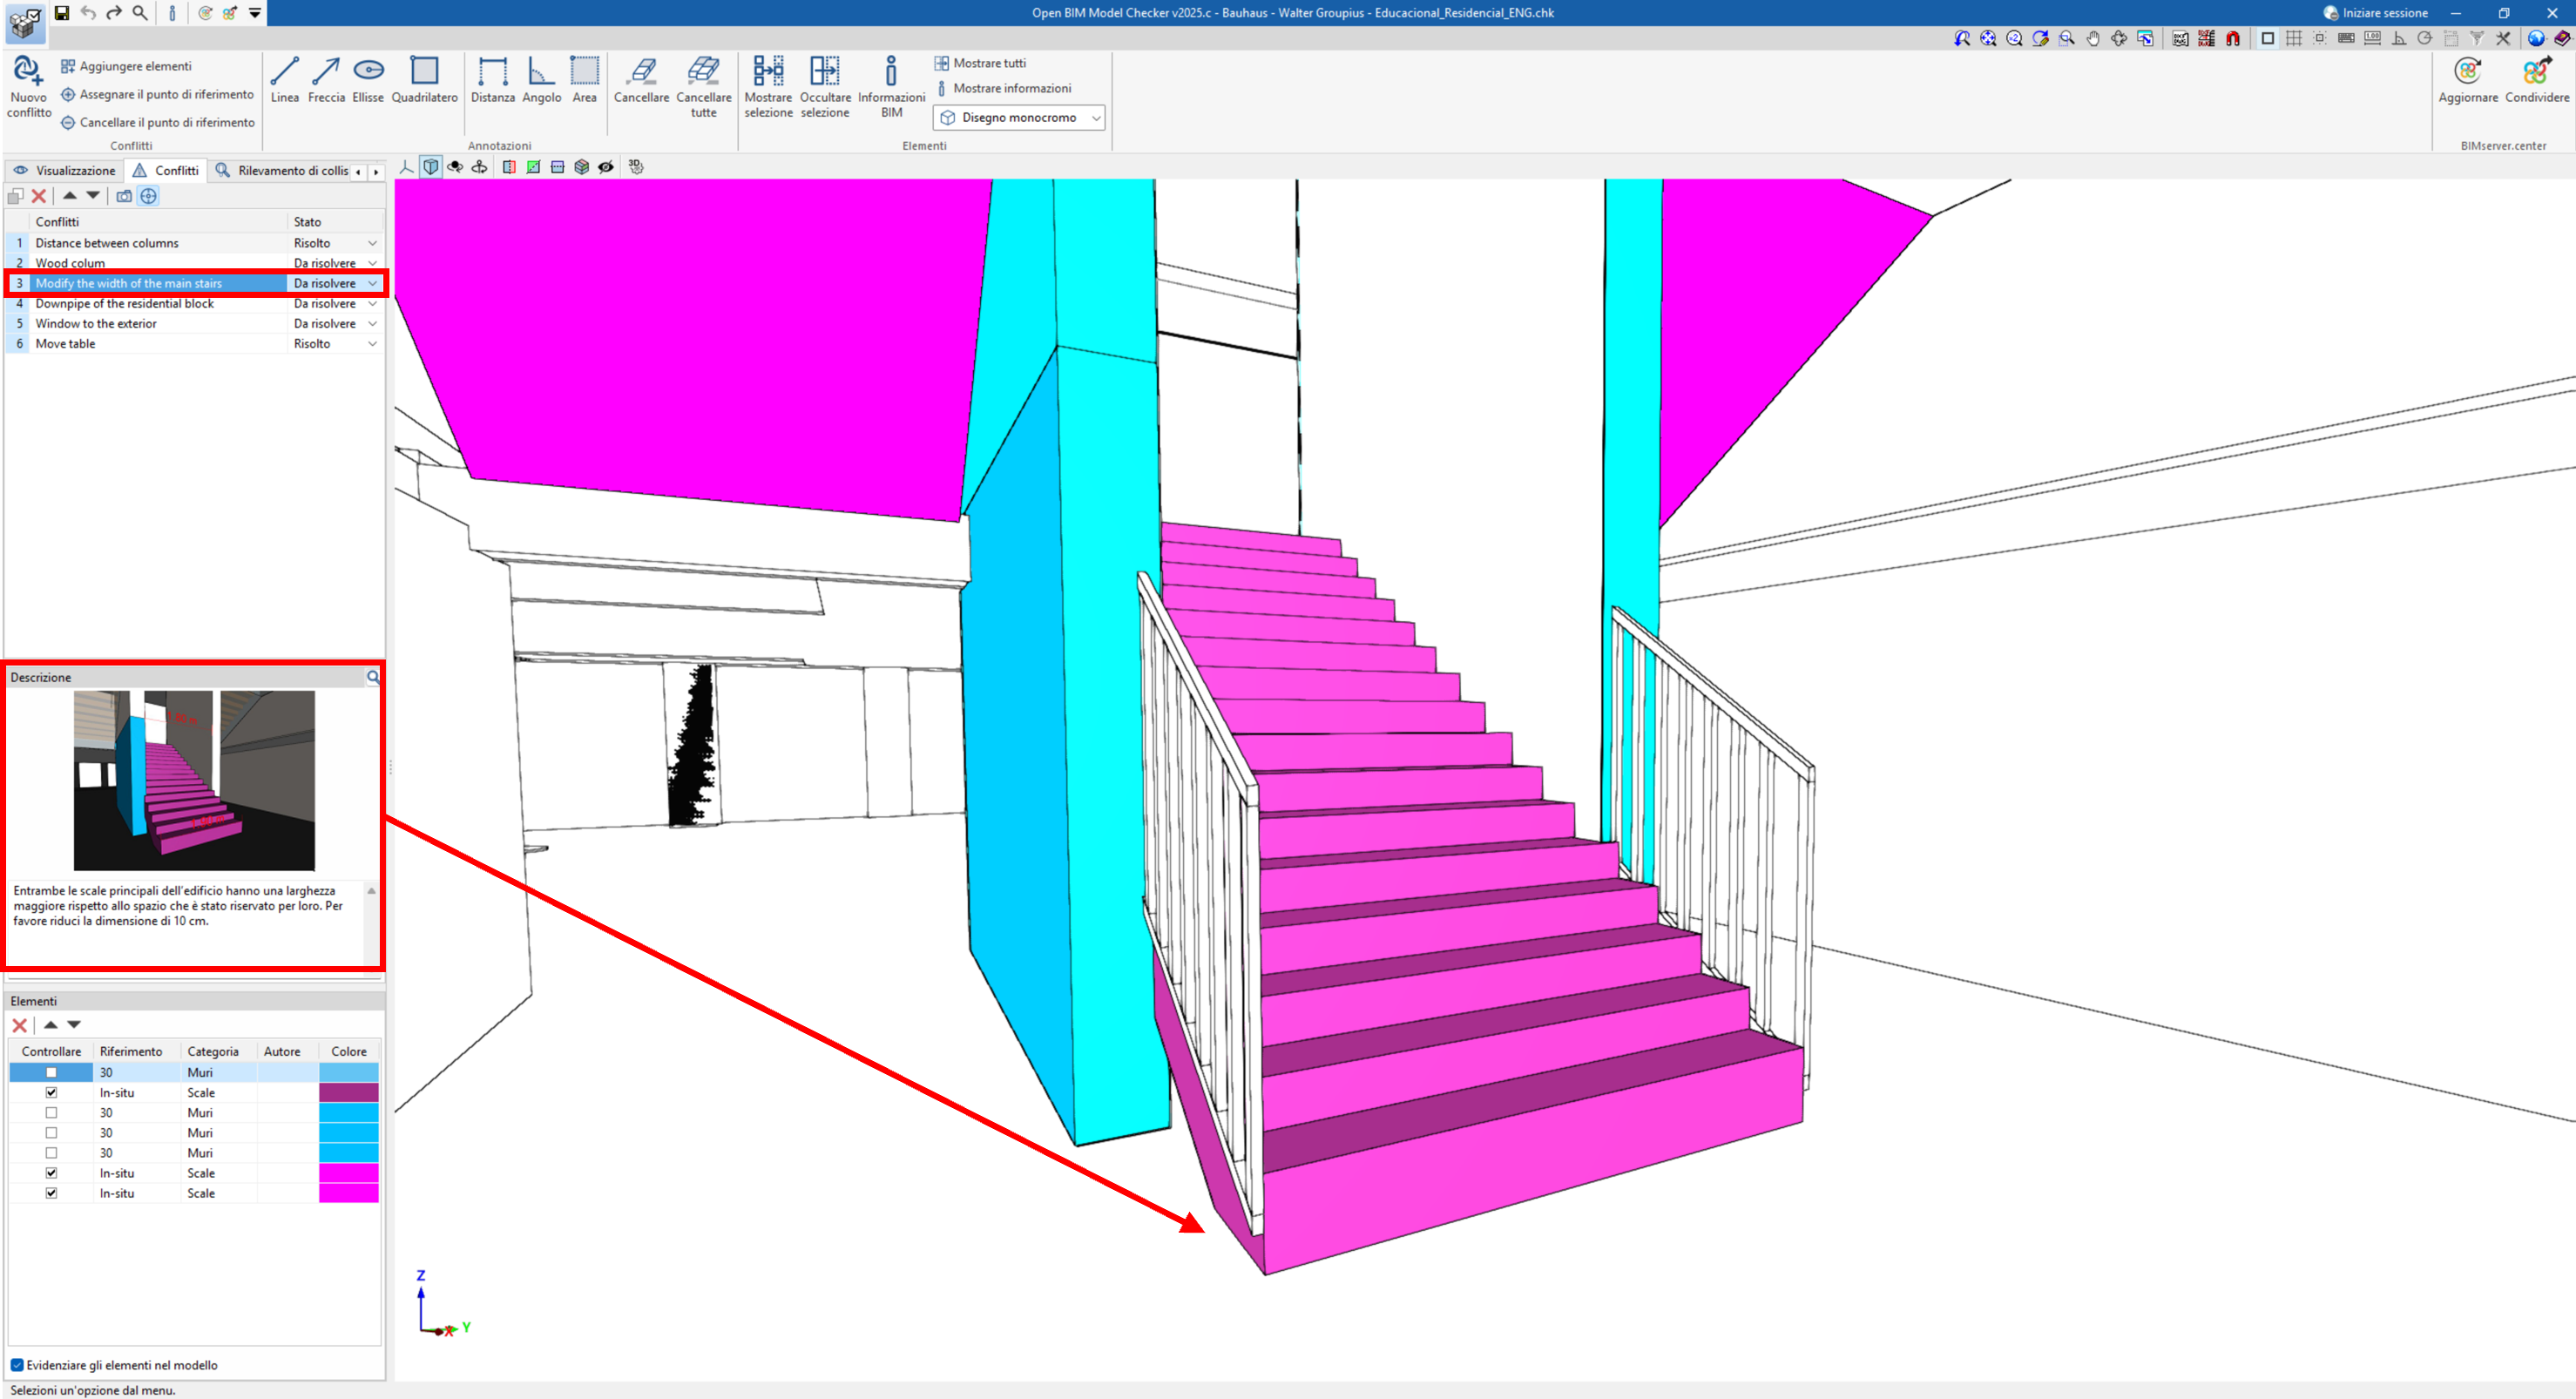
Task: Uncheck the purple In-situ Scale checkbox
Action: click(51, 1092)
